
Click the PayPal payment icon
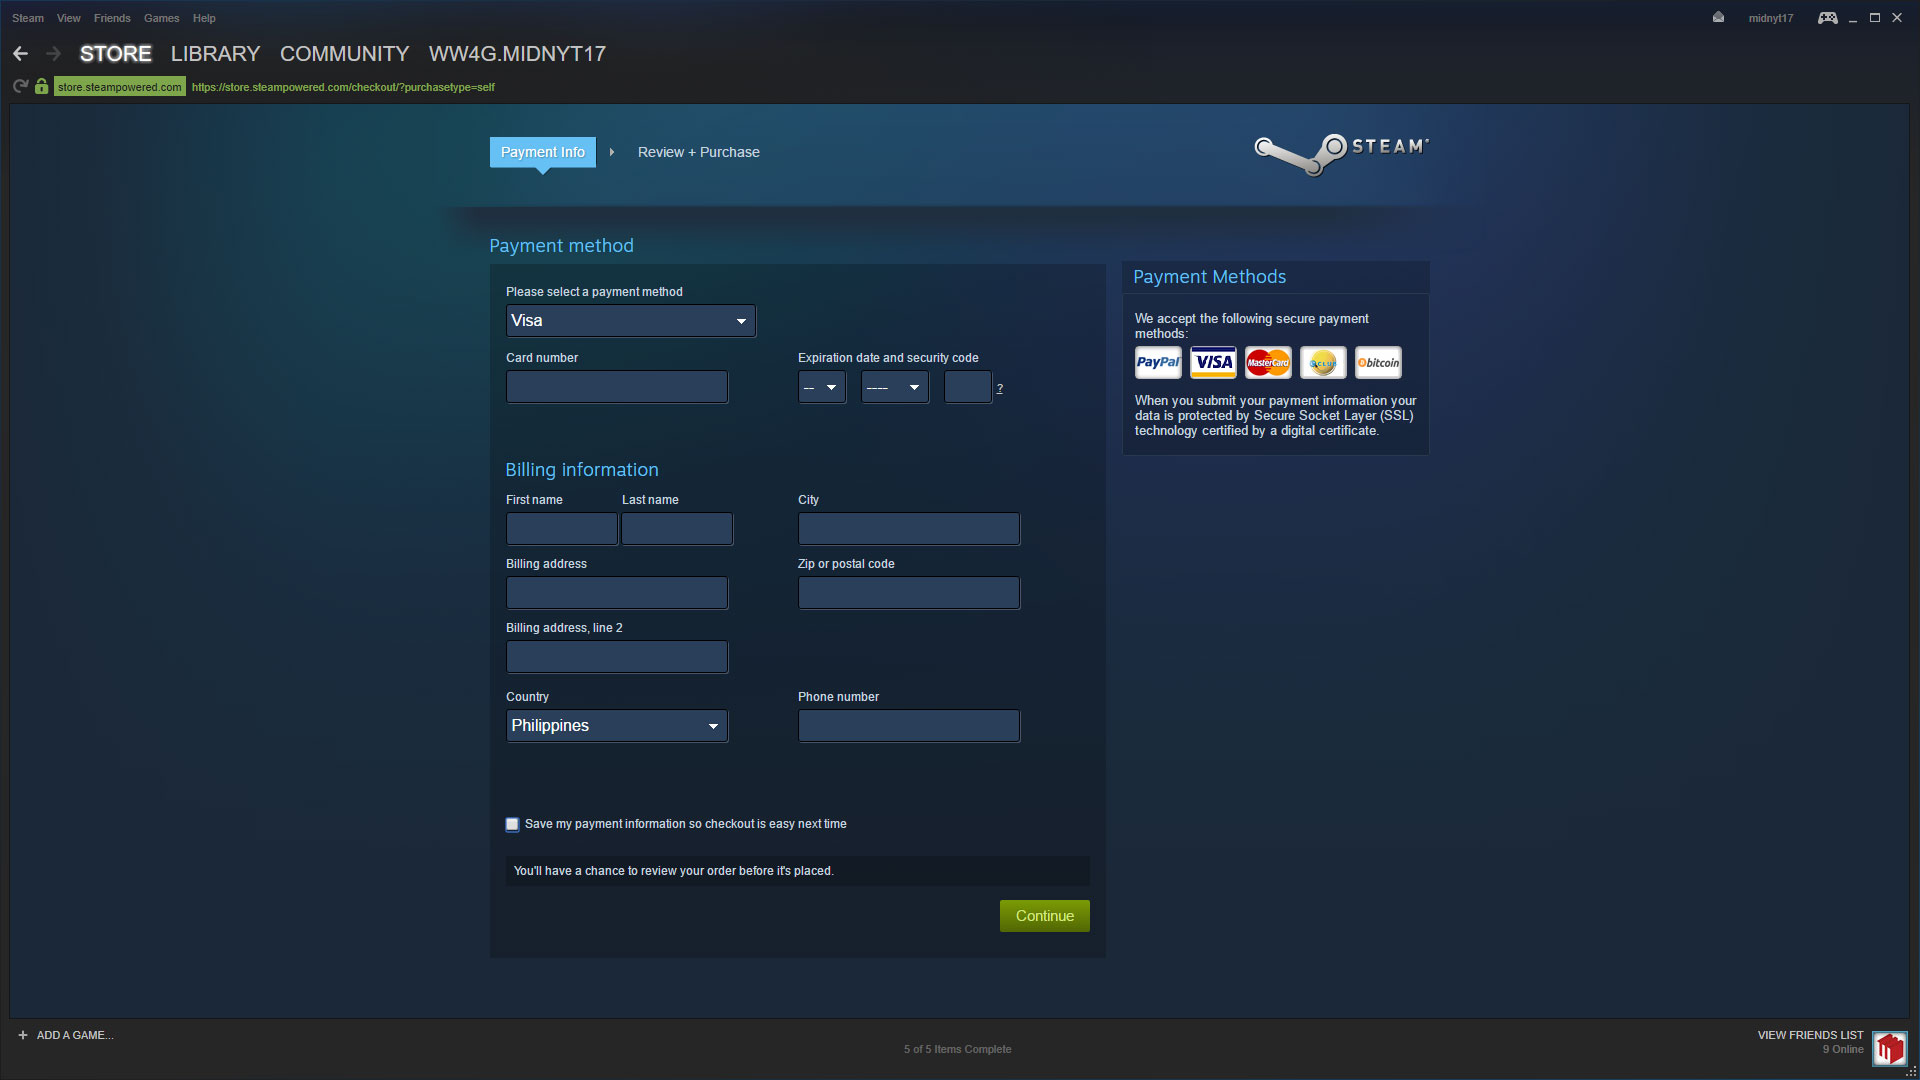(1156, 363)
